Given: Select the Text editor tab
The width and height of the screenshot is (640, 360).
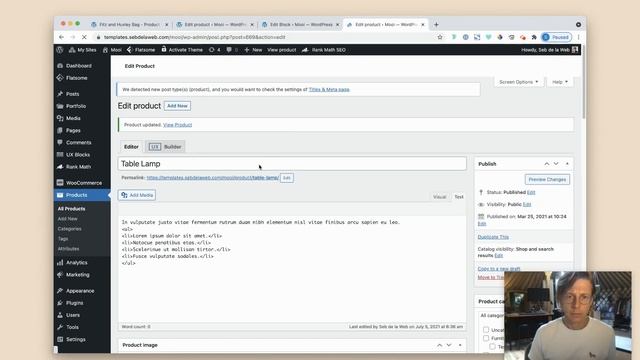Looking at the screenshot, I should click(x=459, y=197).
